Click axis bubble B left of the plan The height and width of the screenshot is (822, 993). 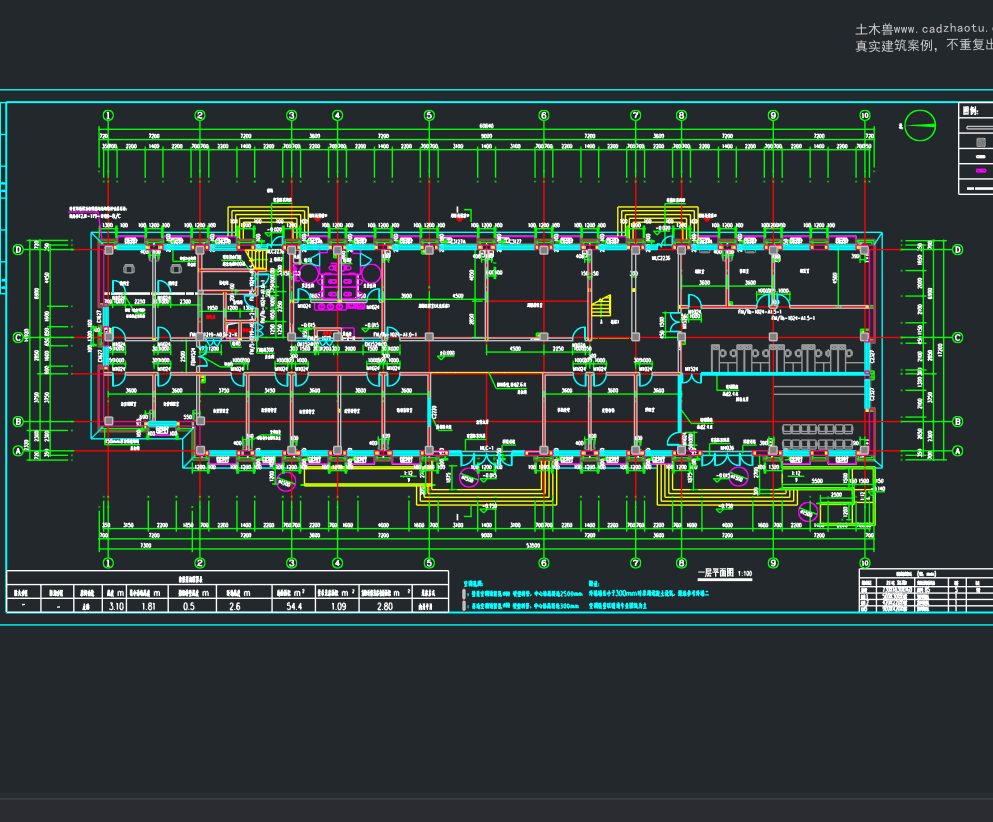tap(18, 422)
